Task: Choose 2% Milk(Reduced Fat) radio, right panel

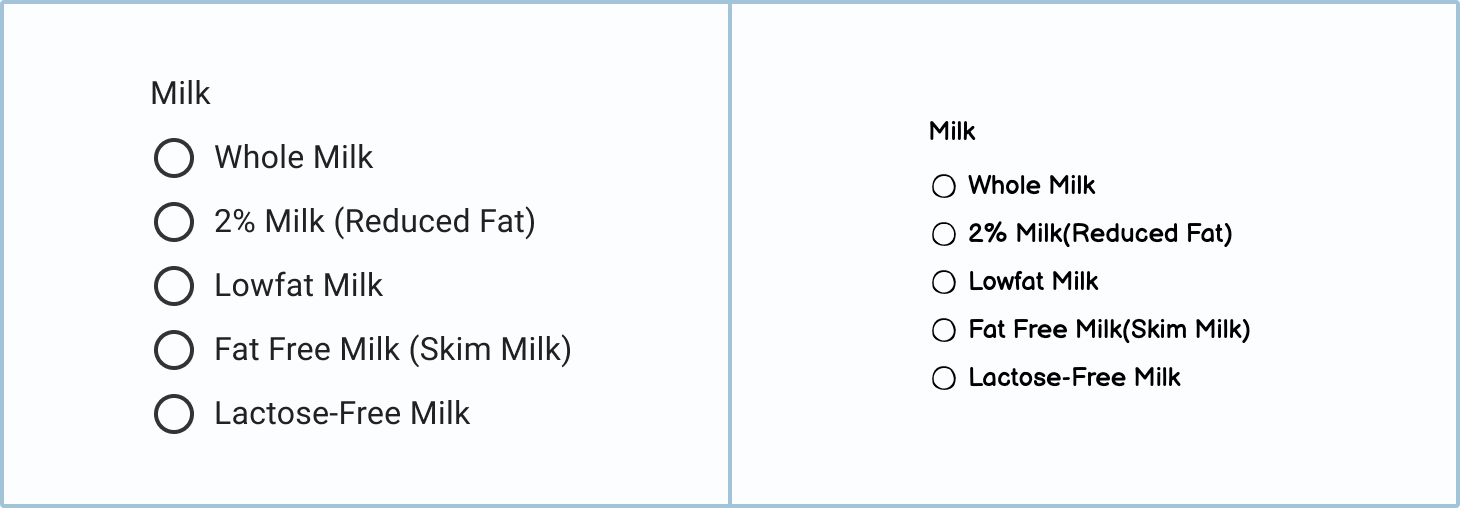Action: [944, 234]
